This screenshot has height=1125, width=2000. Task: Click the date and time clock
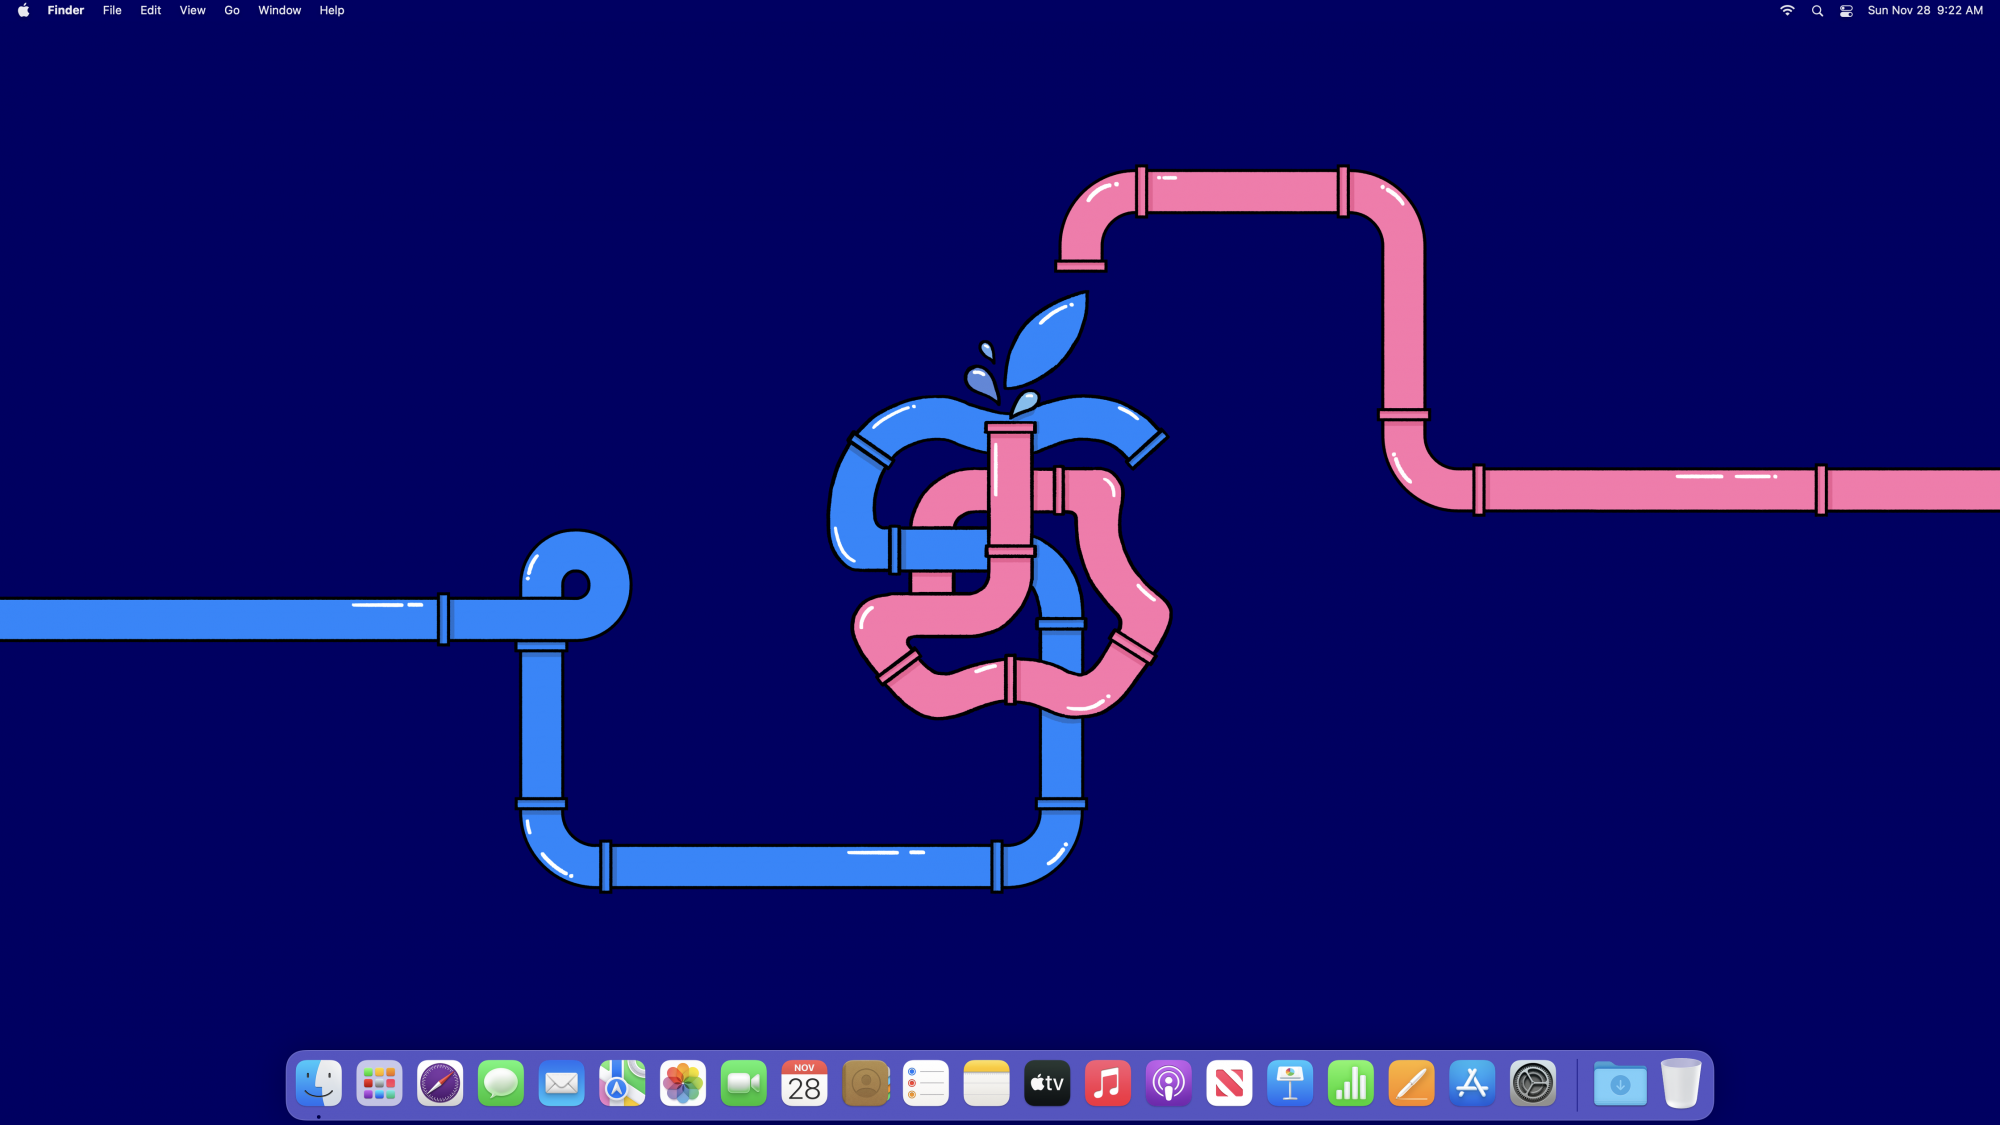pyautogui.click(x=1925, y=10)
